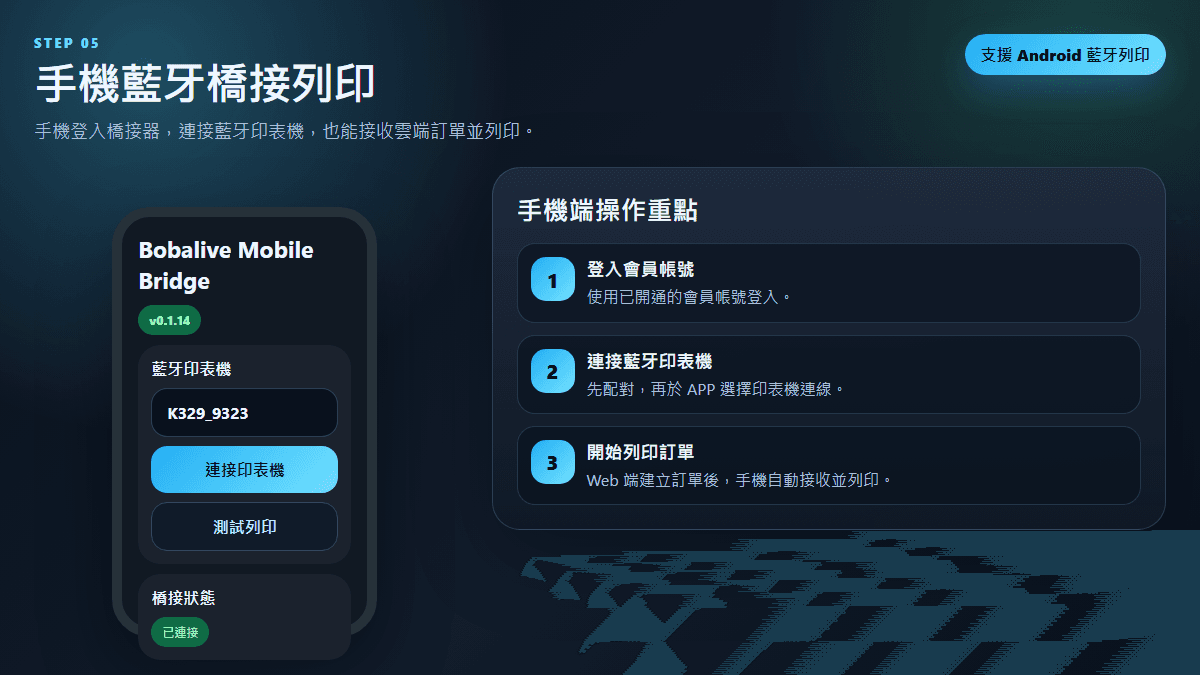Click the 橋接狀態 section label
Screen dimensions: 1200x675
click(183, 598)
